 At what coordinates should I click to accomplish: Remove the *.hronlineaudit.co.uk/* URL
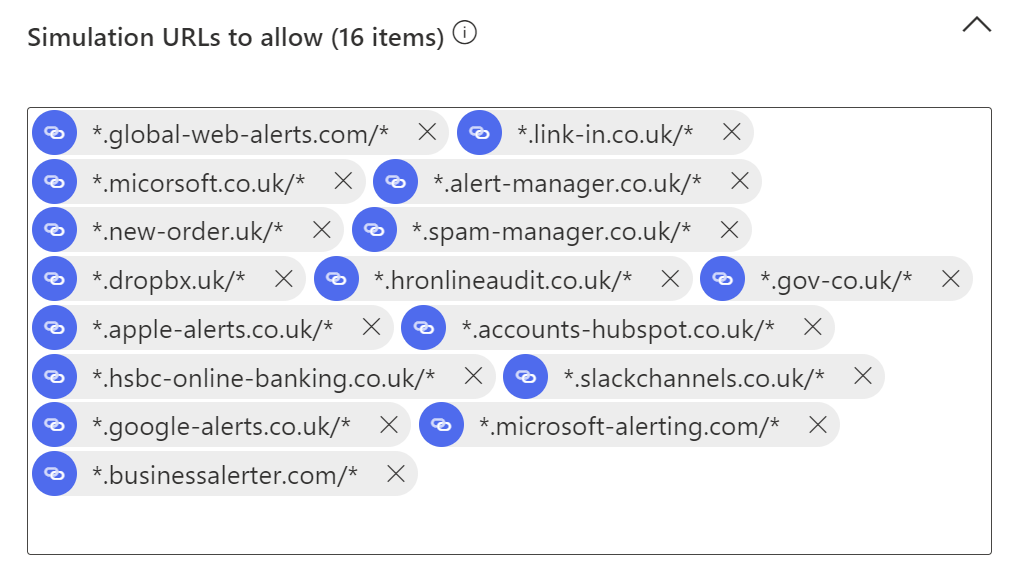coord(670,279)
